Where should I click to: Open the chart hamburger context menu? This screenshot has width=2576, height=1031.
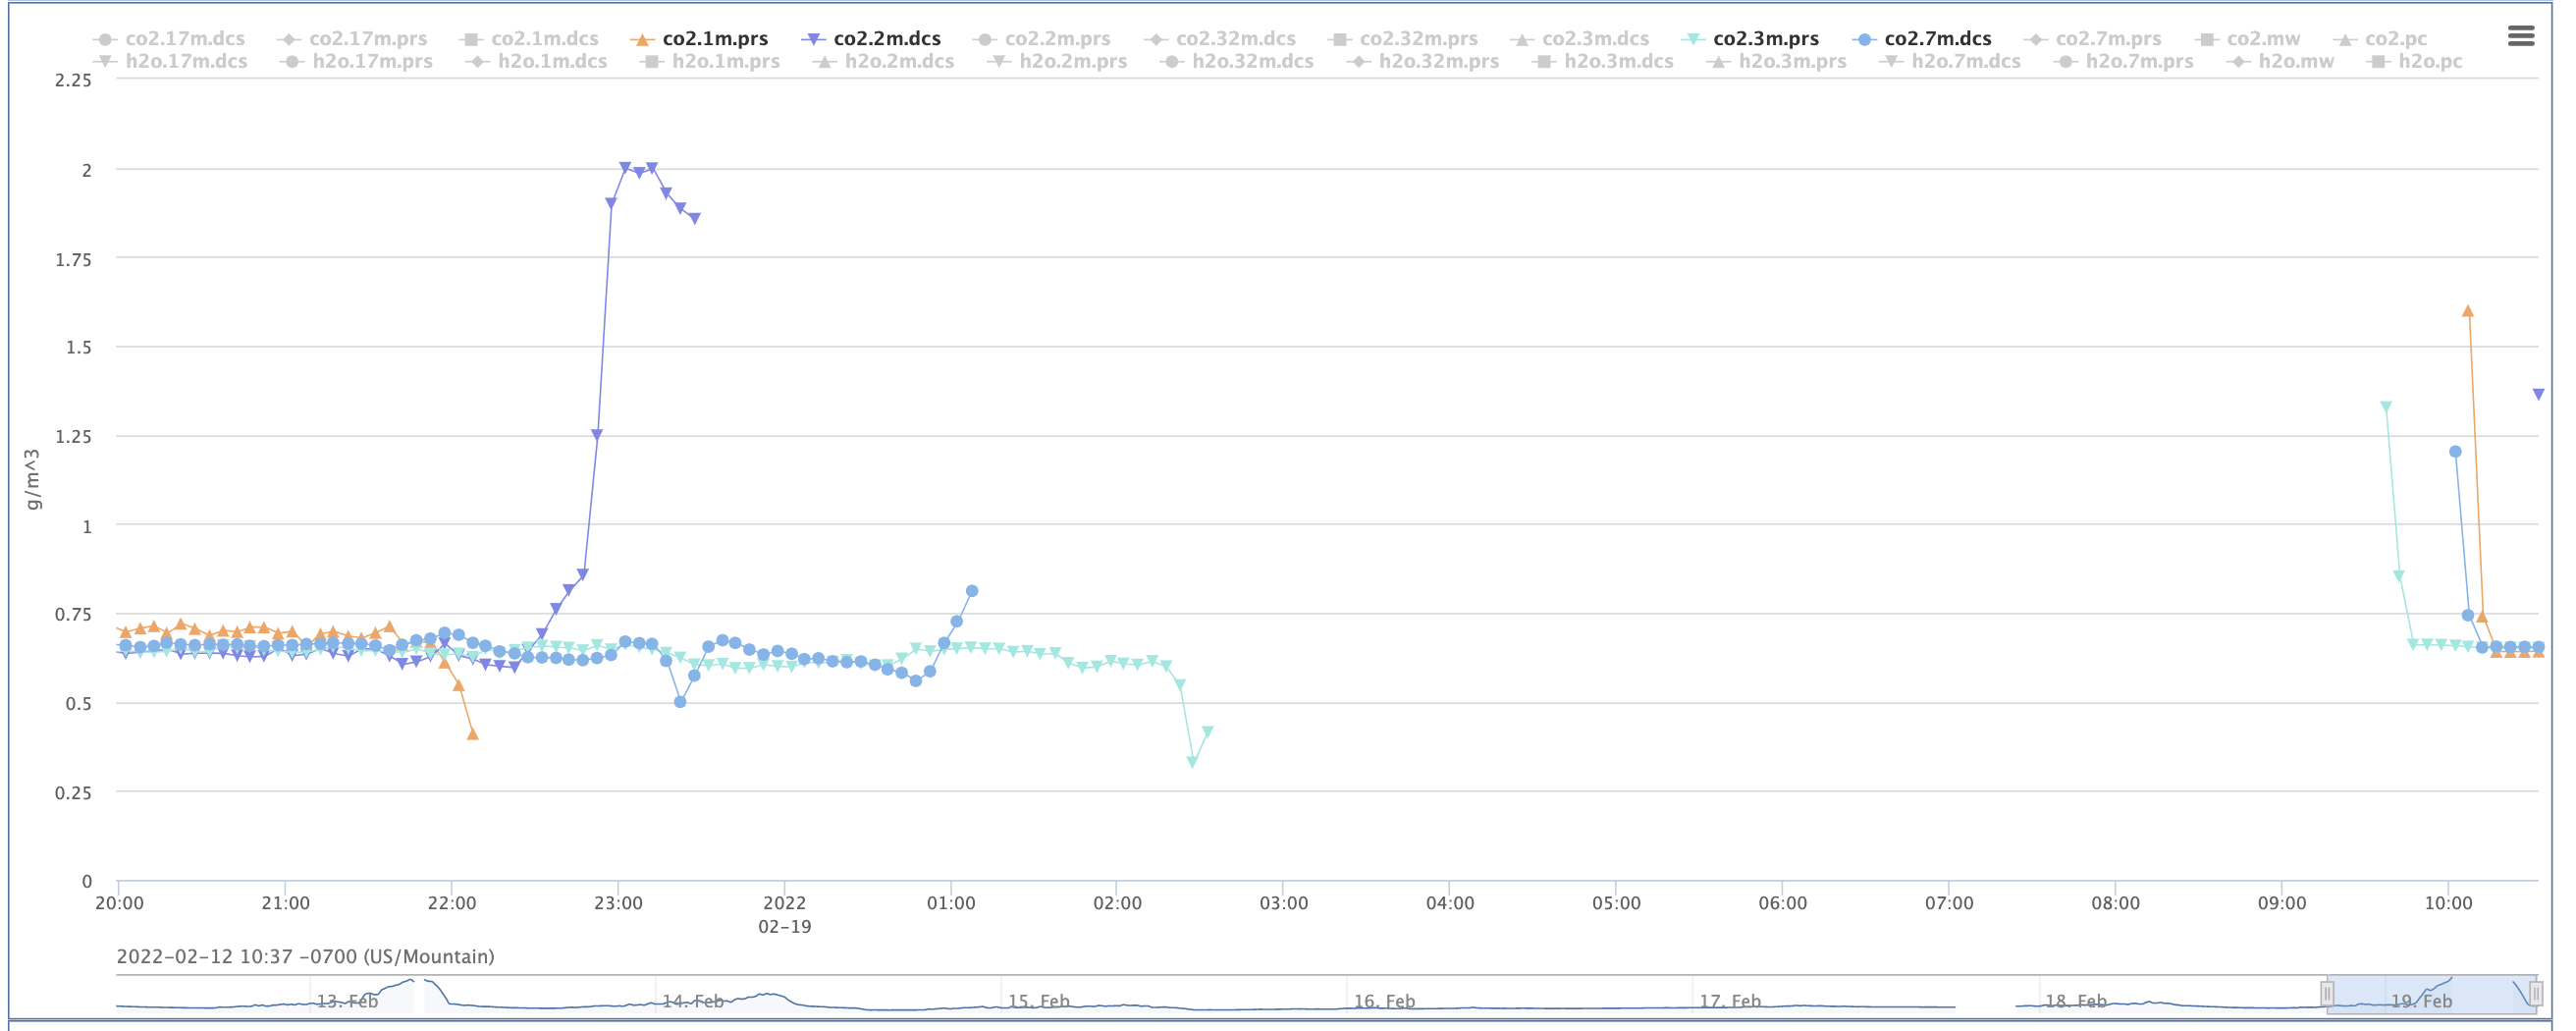(x=2521, y=37)
